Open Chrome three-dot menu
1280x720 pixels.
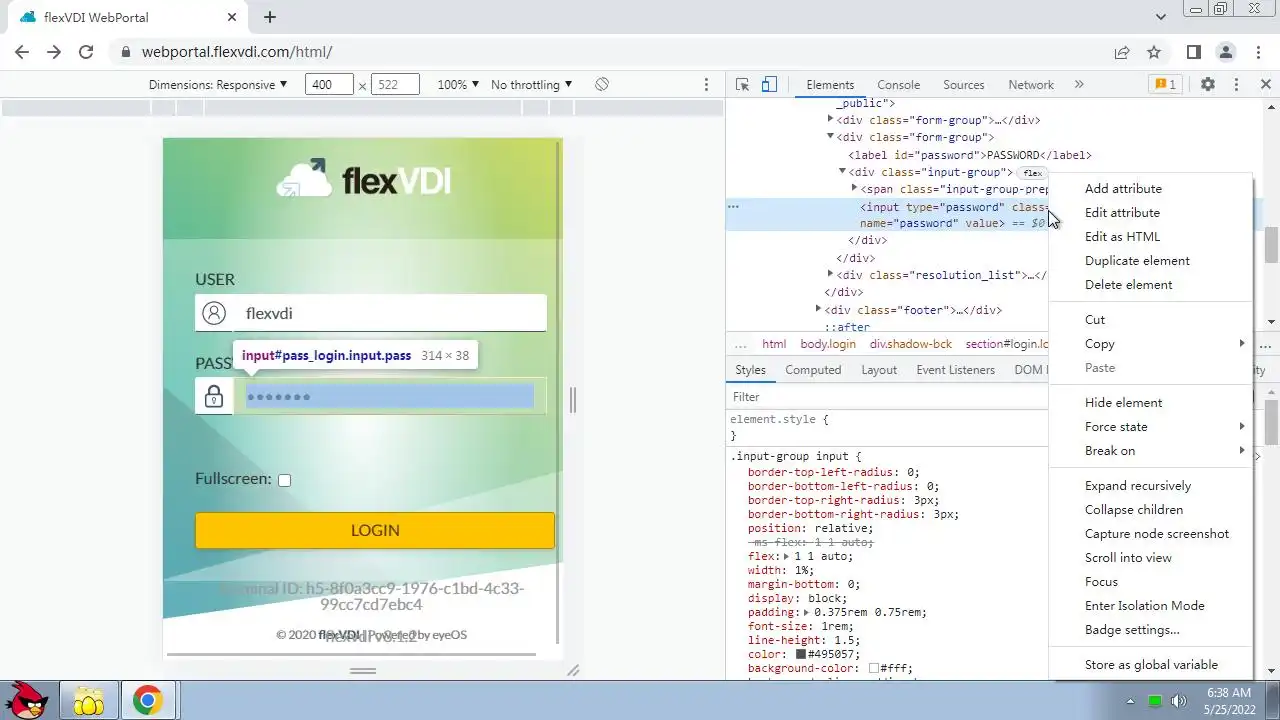(x=1257, y=52)
